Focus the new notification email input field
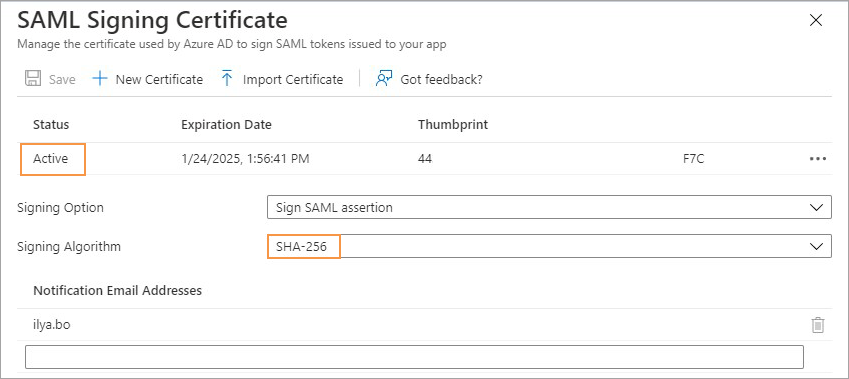The image size is (849, 379). point(414,357)
